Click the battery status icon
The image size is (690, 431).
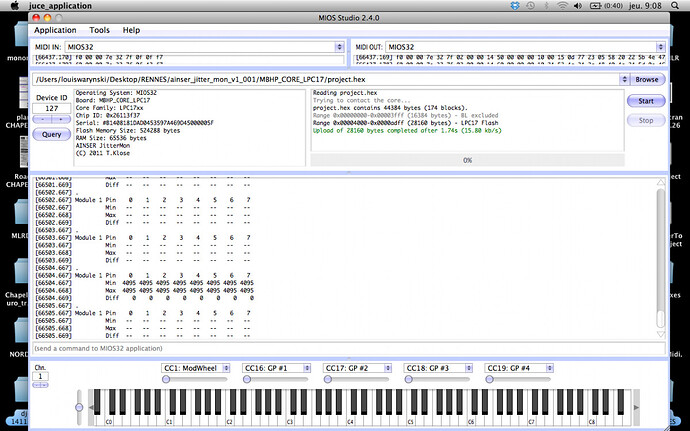(595, 6)
